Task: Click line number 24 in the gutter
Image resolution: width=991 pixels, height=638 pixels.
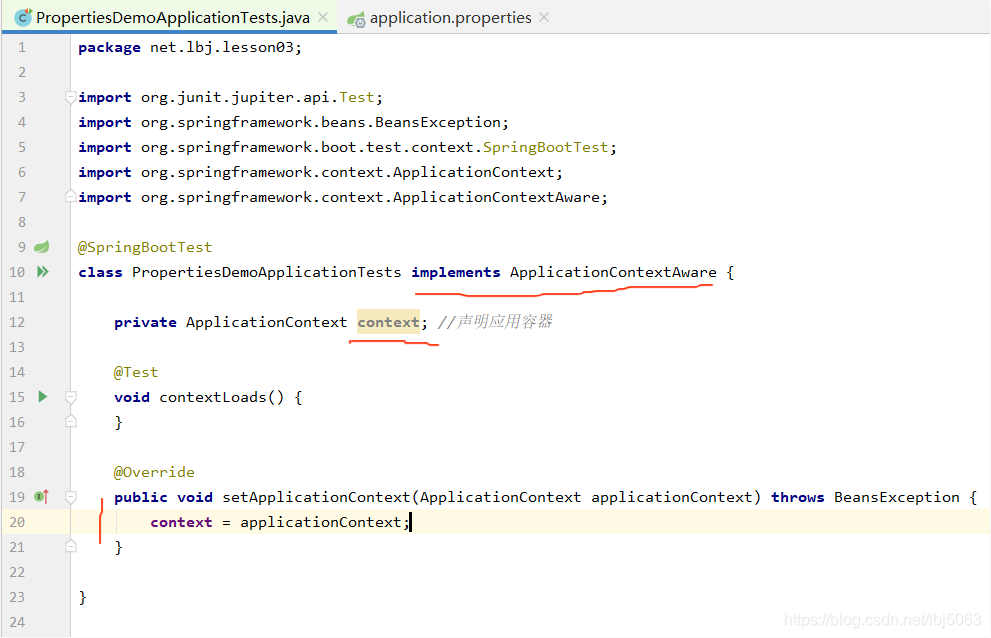Action: click(x=17, y=622)
